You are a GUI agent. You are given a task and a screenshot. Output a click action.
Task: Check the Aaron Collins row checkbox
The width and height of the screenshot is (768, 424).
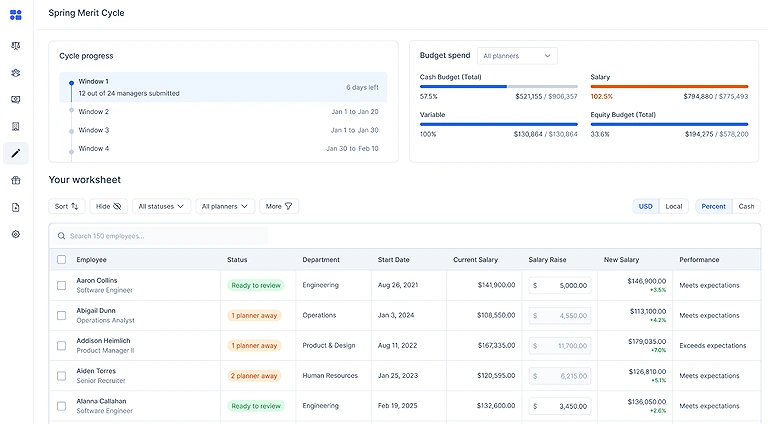click(61, 285)
